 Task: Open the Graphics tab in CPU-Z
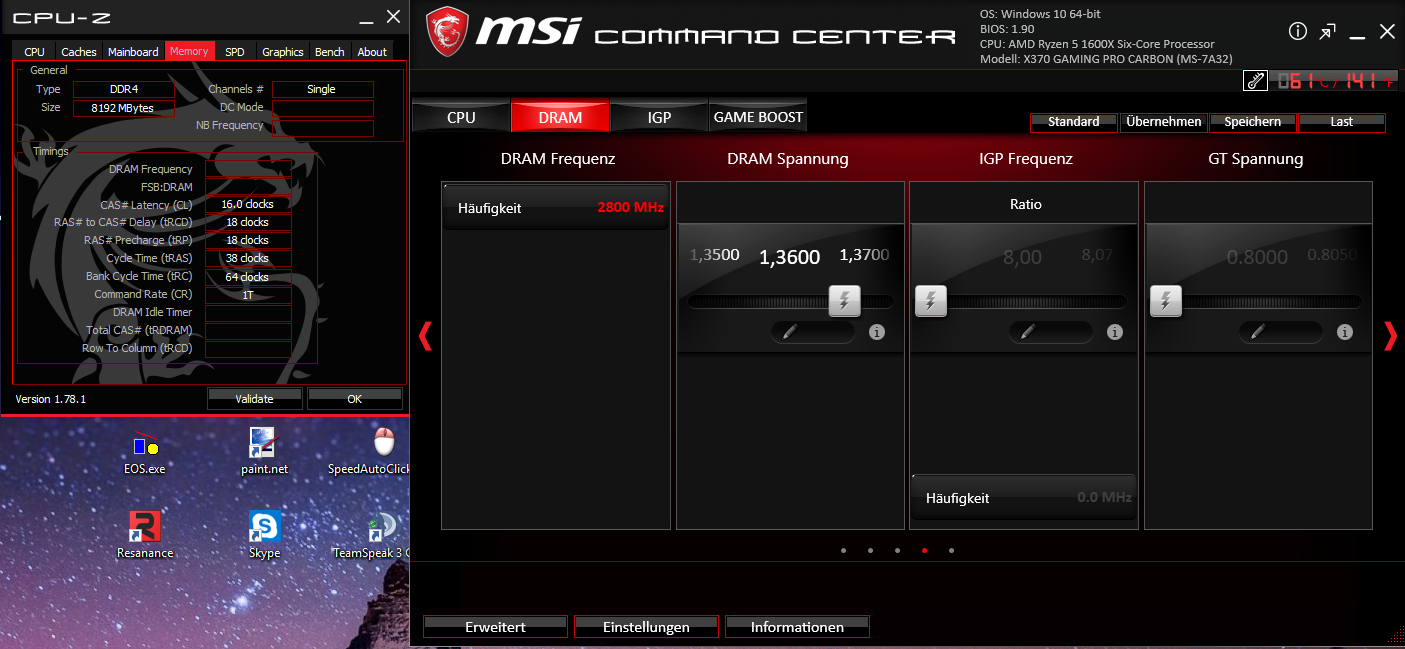(283, 51)
